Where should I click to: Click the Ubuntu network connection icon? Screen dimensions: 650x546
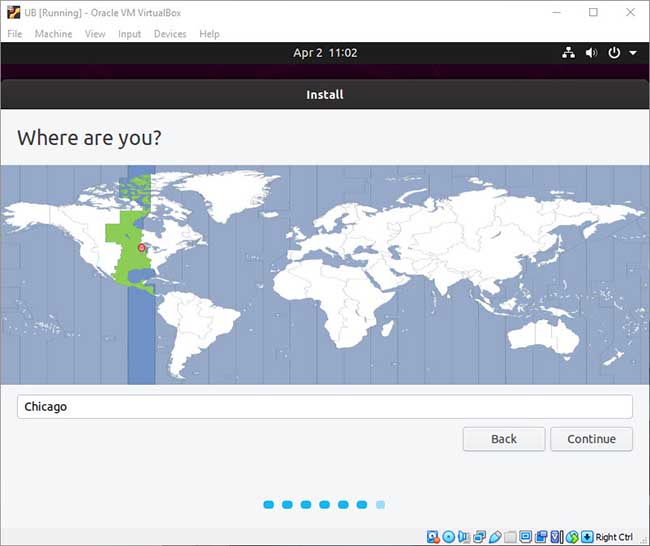568,53
